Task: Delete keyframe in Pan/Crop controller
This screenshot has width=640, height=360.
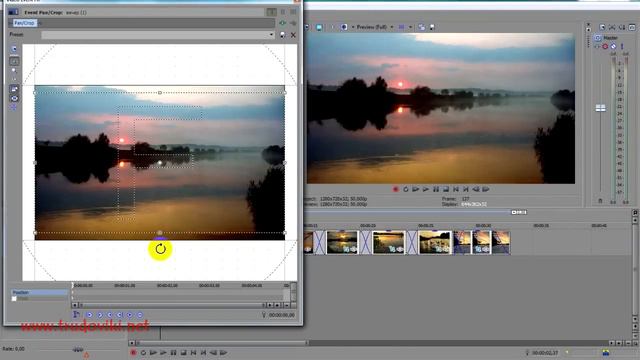Action: 140,315
